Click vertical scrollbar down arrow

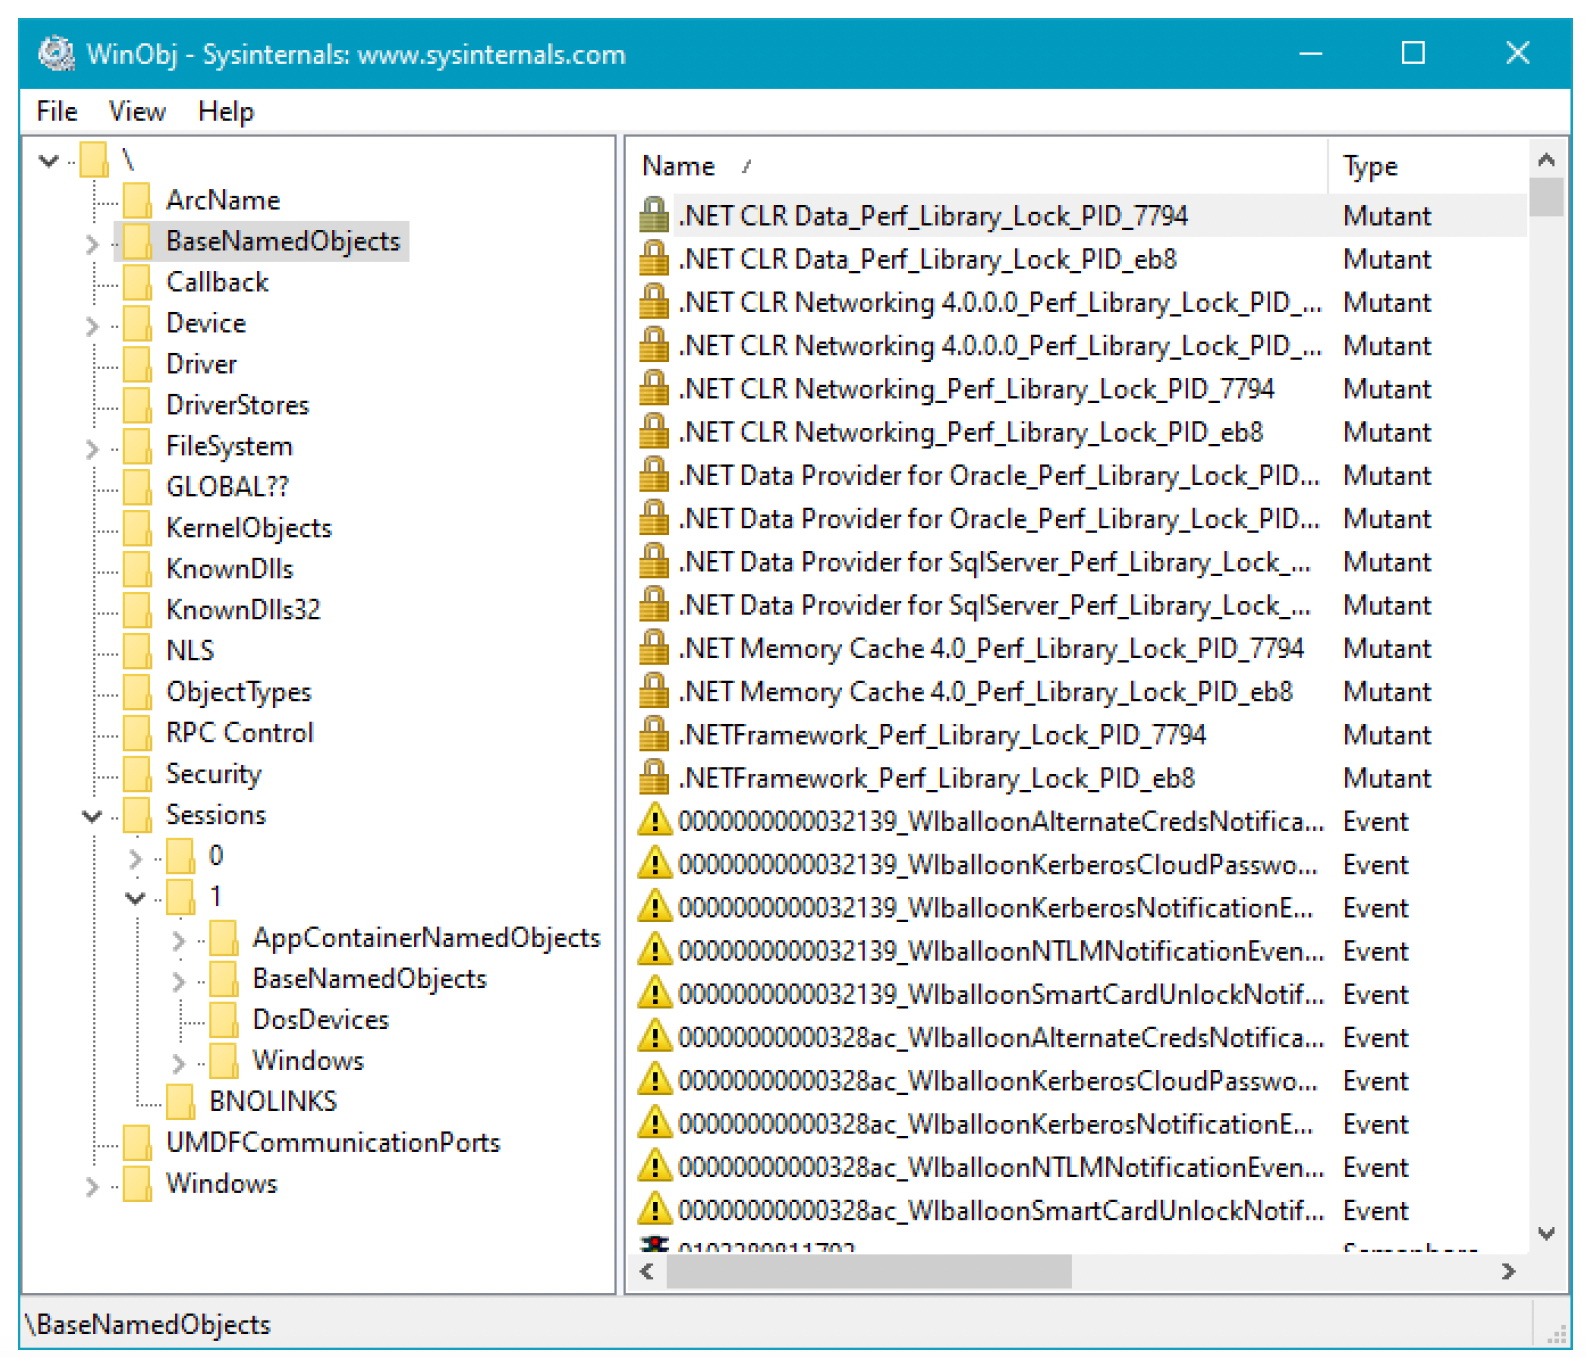(x=1546, y=1234)
